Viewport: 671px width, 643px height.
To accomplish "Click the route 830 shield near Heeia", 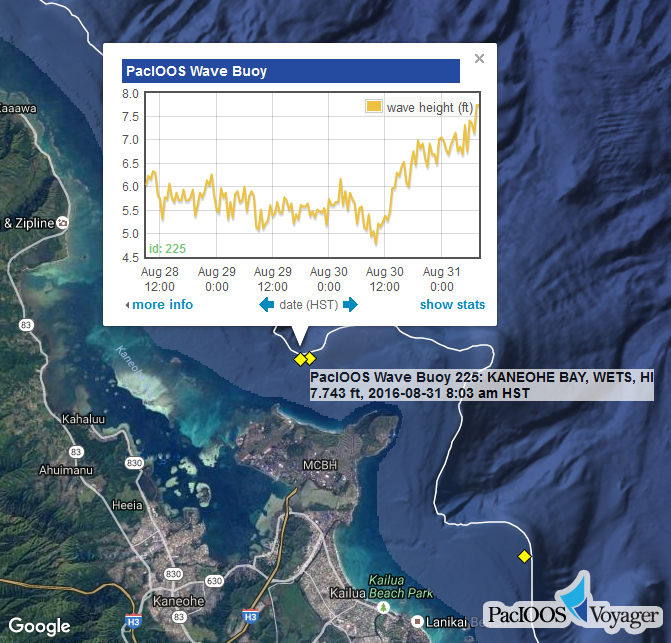I will [134, 463].
